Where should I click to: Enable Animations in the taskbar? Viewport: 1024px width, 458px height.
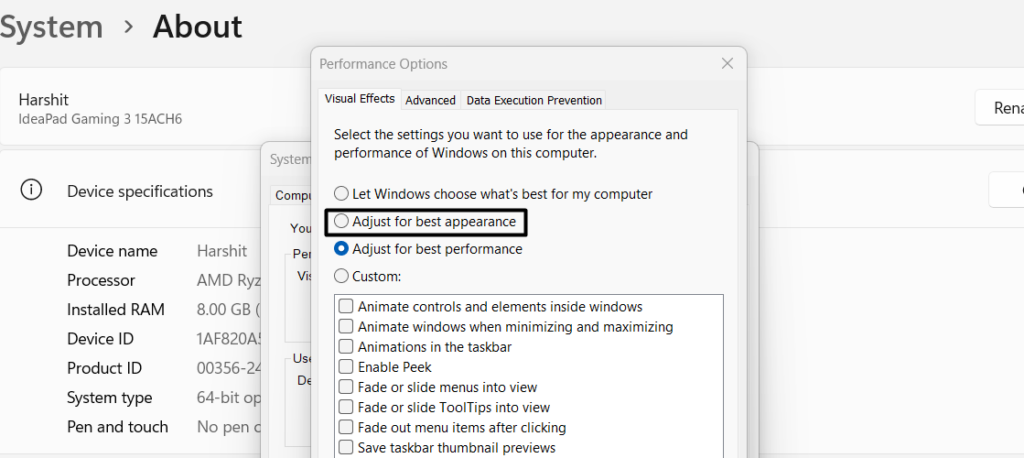pos(346,347)
